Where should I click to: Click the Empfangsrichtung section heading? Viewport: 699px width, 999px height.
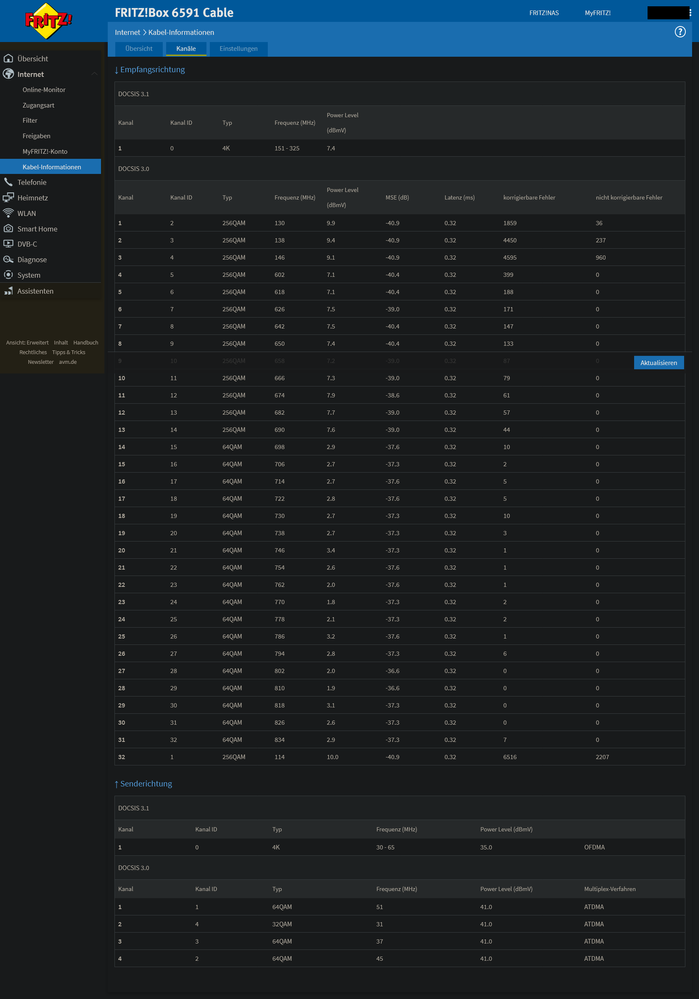tap(150, 69)
